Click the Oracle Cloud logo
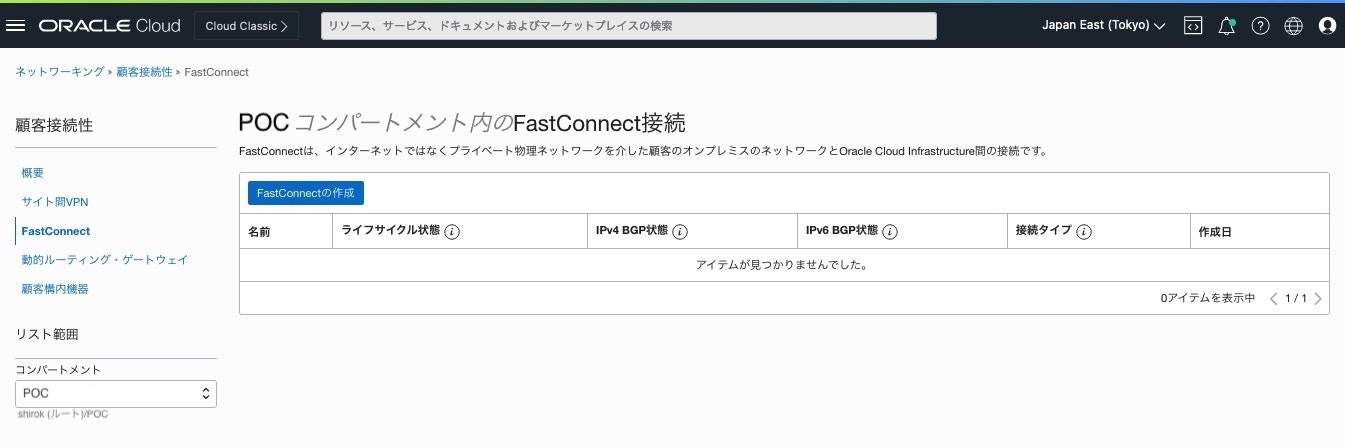Image resolution: width=1345 pixels, height=448 pixels. pos(110,26)
